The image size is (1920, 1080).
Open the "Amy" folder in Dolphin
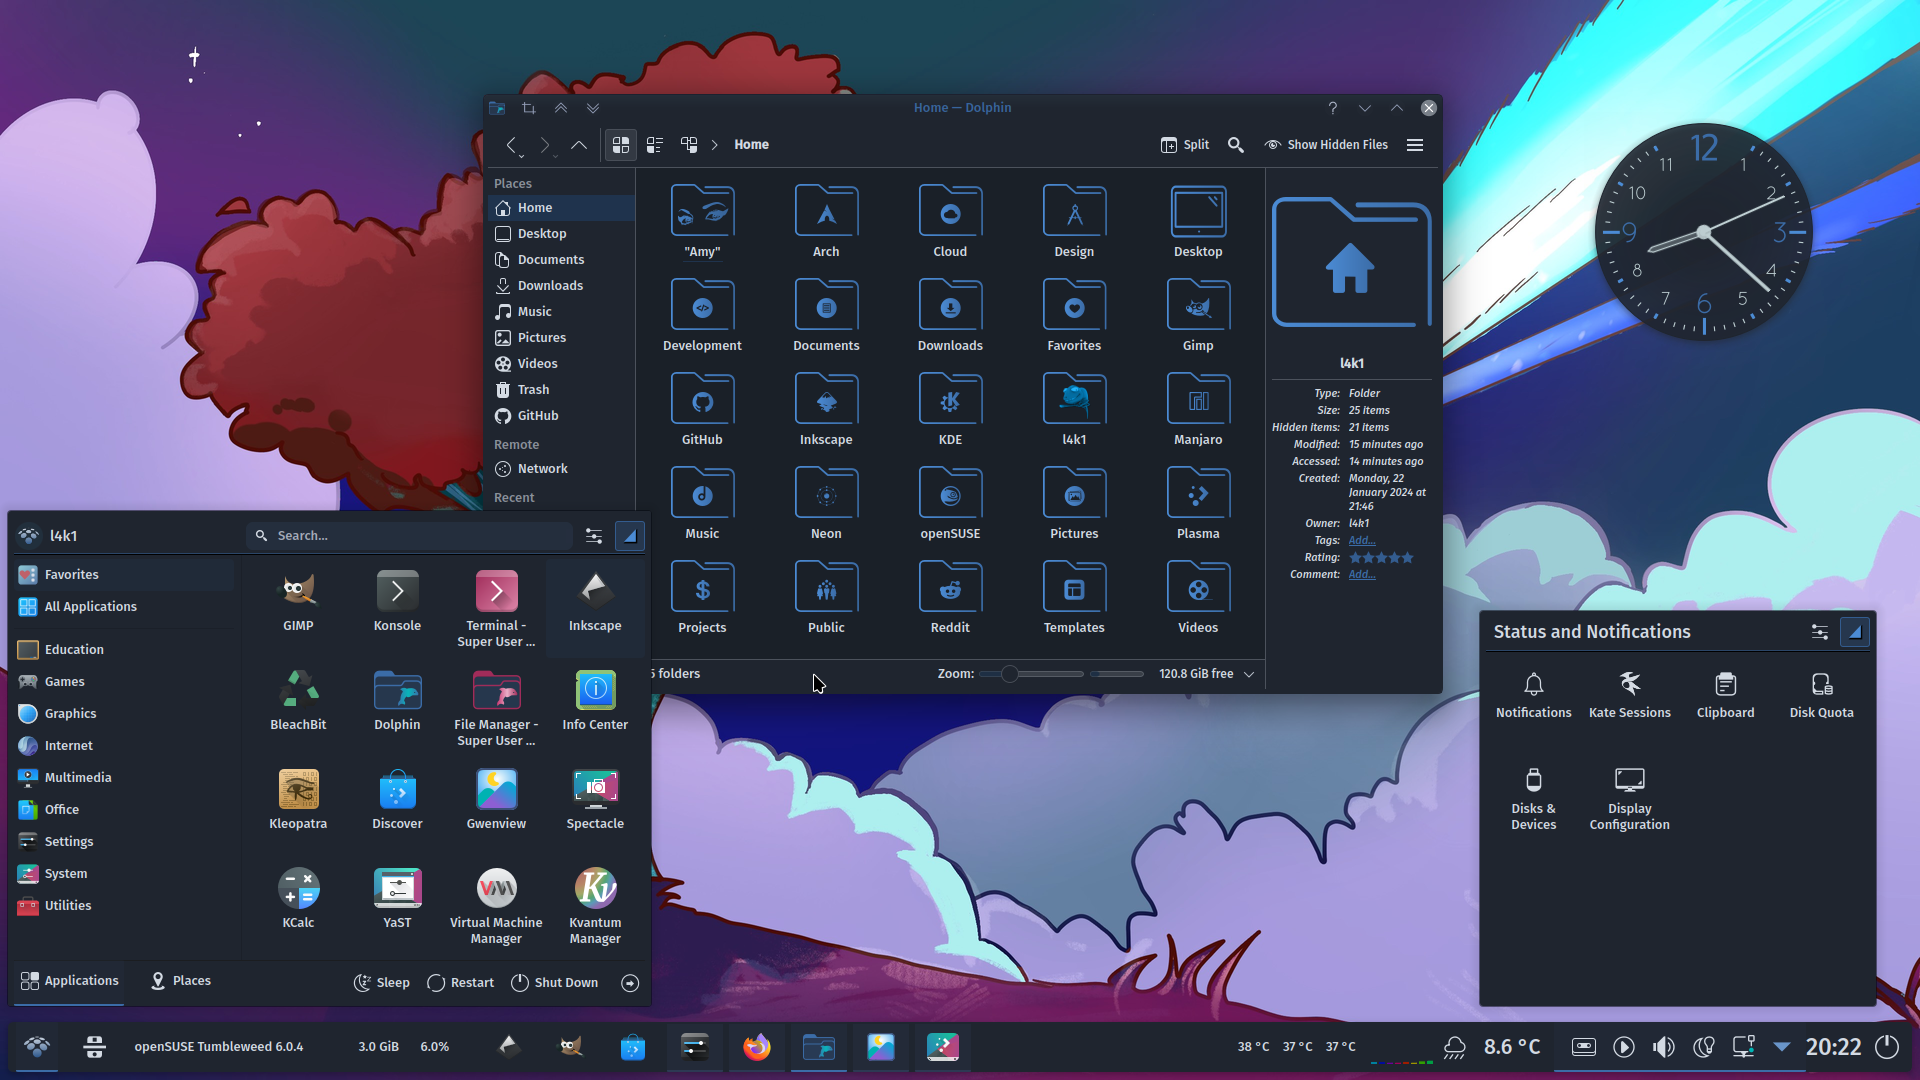pos(702,222)
